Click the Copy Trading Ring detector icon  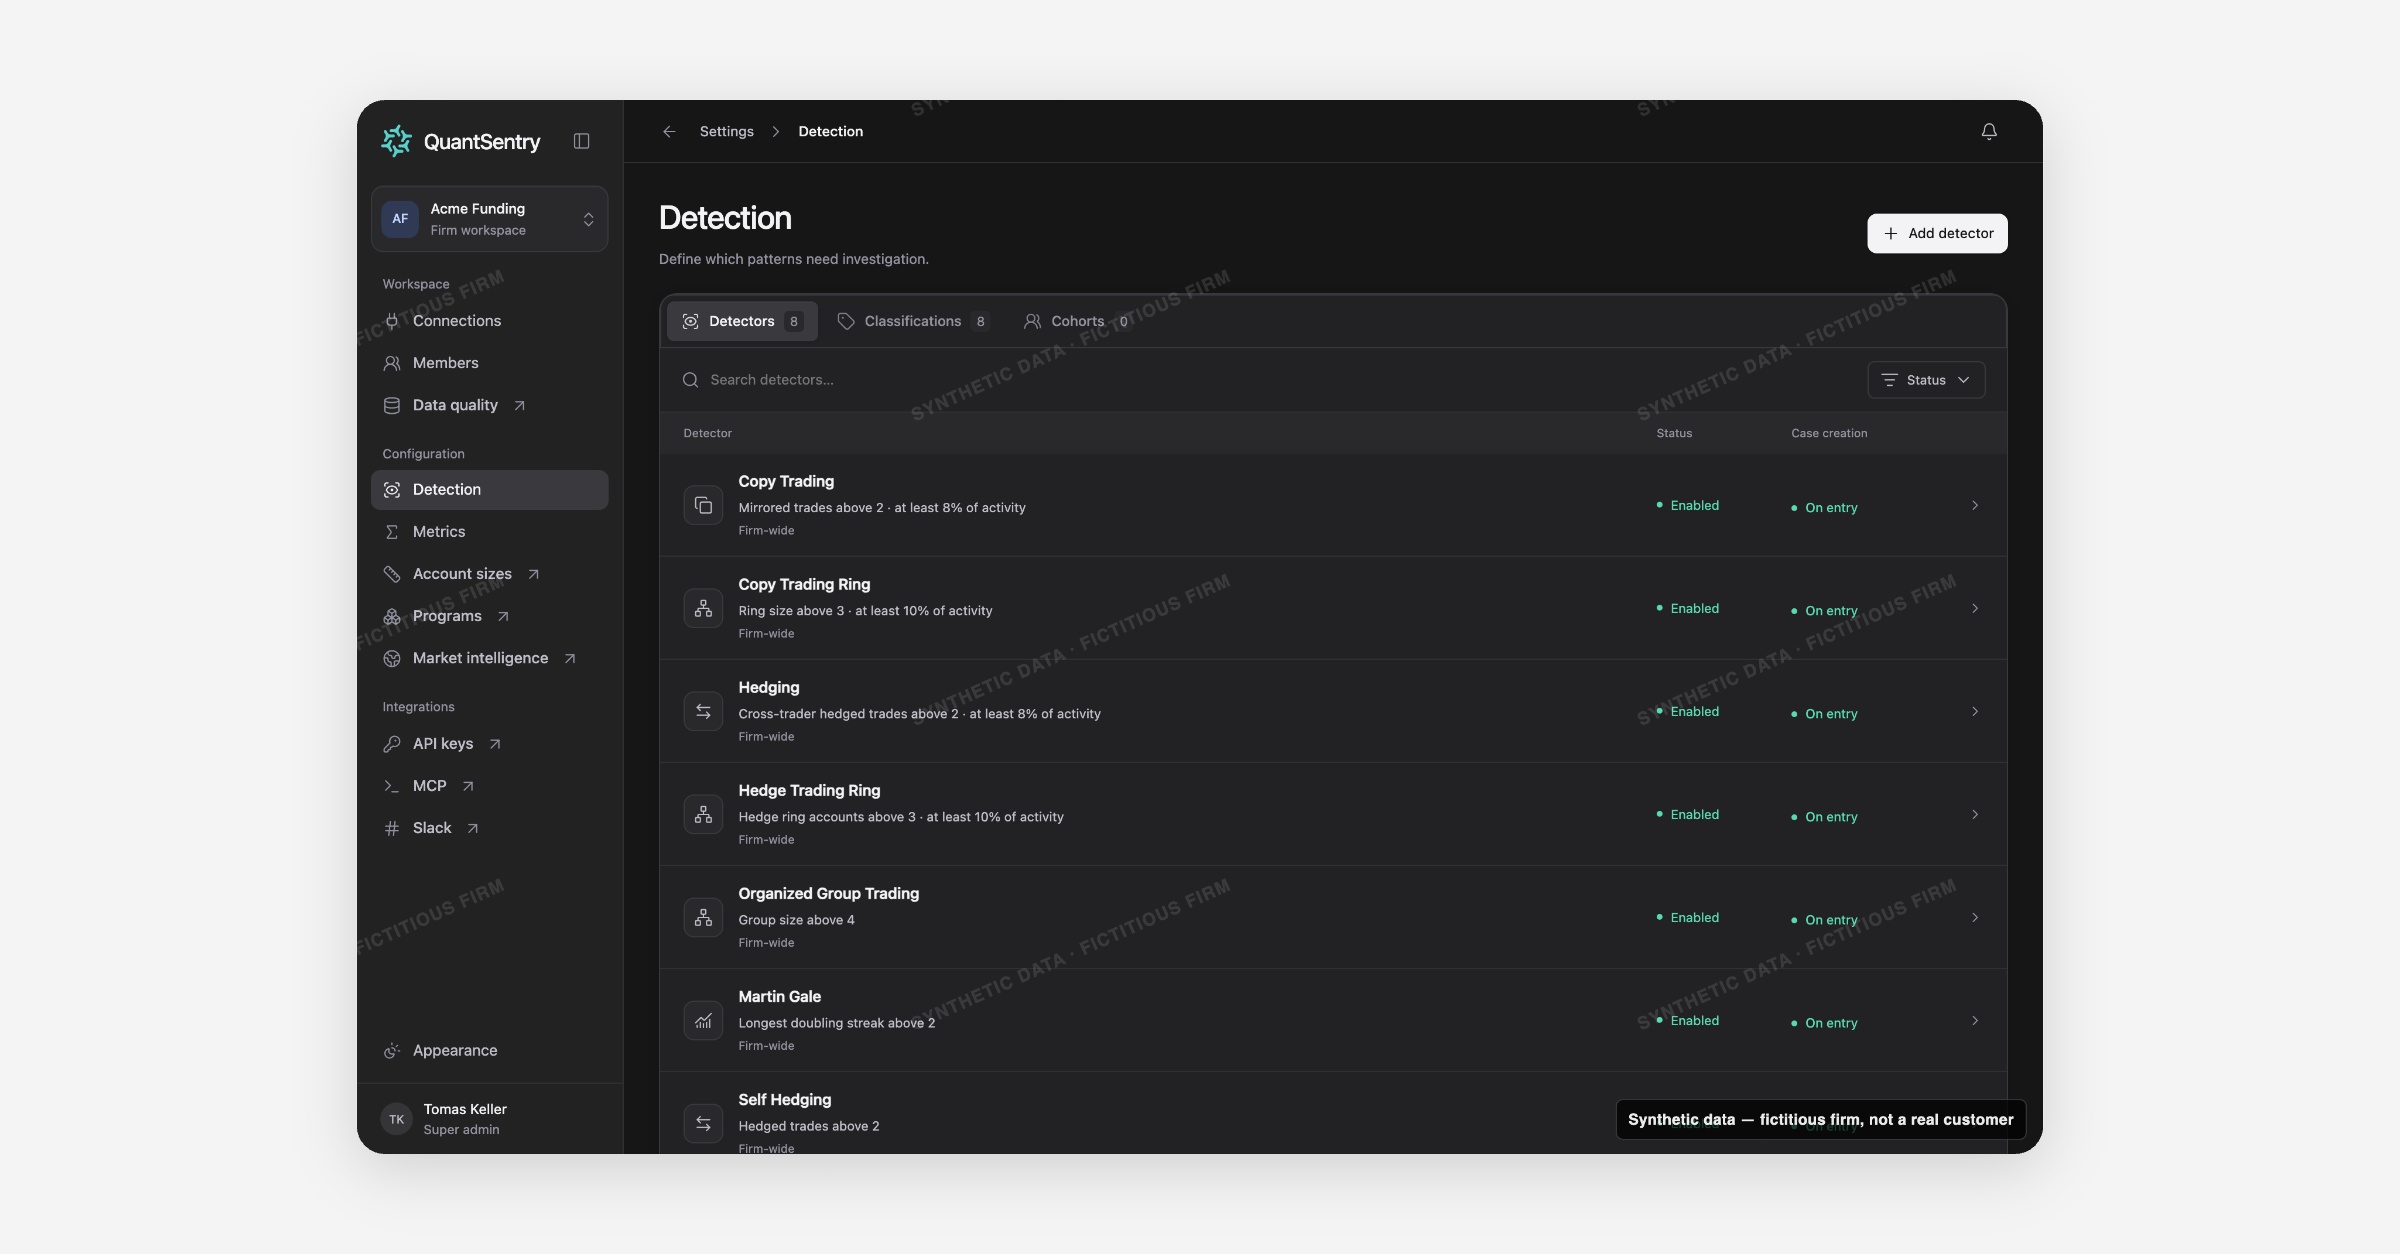click(x=703, y=608)
